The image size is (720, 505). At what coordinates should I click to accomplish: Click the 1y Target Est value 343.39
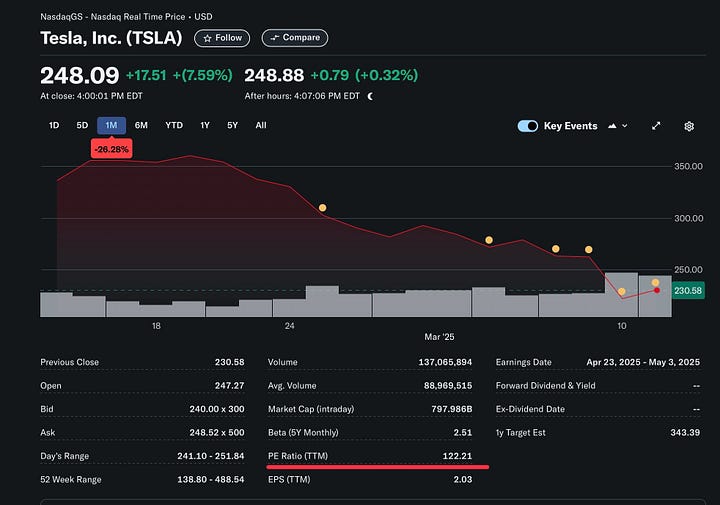click(x=685, y=432)
